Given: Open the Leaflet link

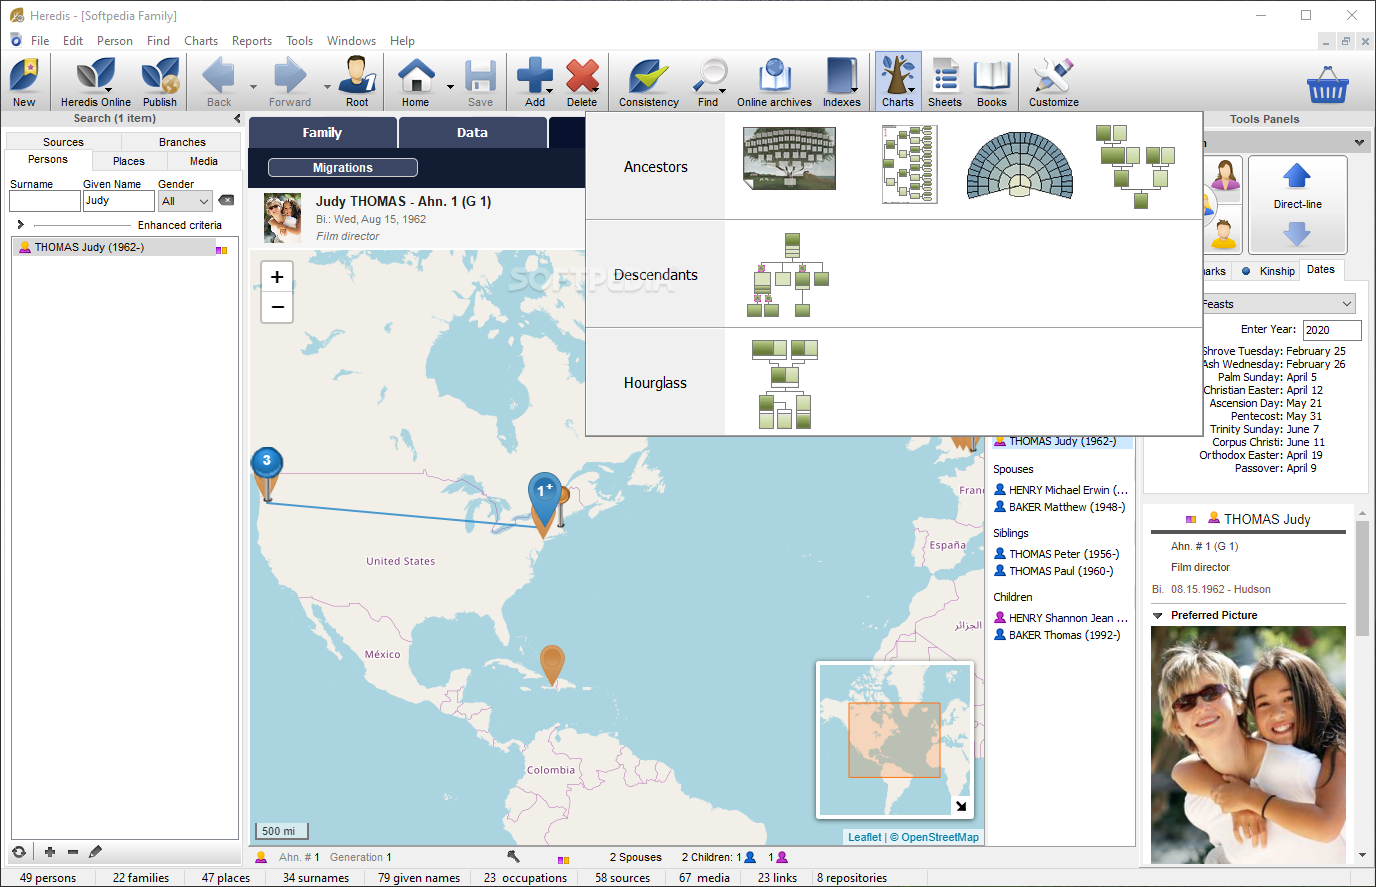Looking at the screenshot, I should coord(864,837).
